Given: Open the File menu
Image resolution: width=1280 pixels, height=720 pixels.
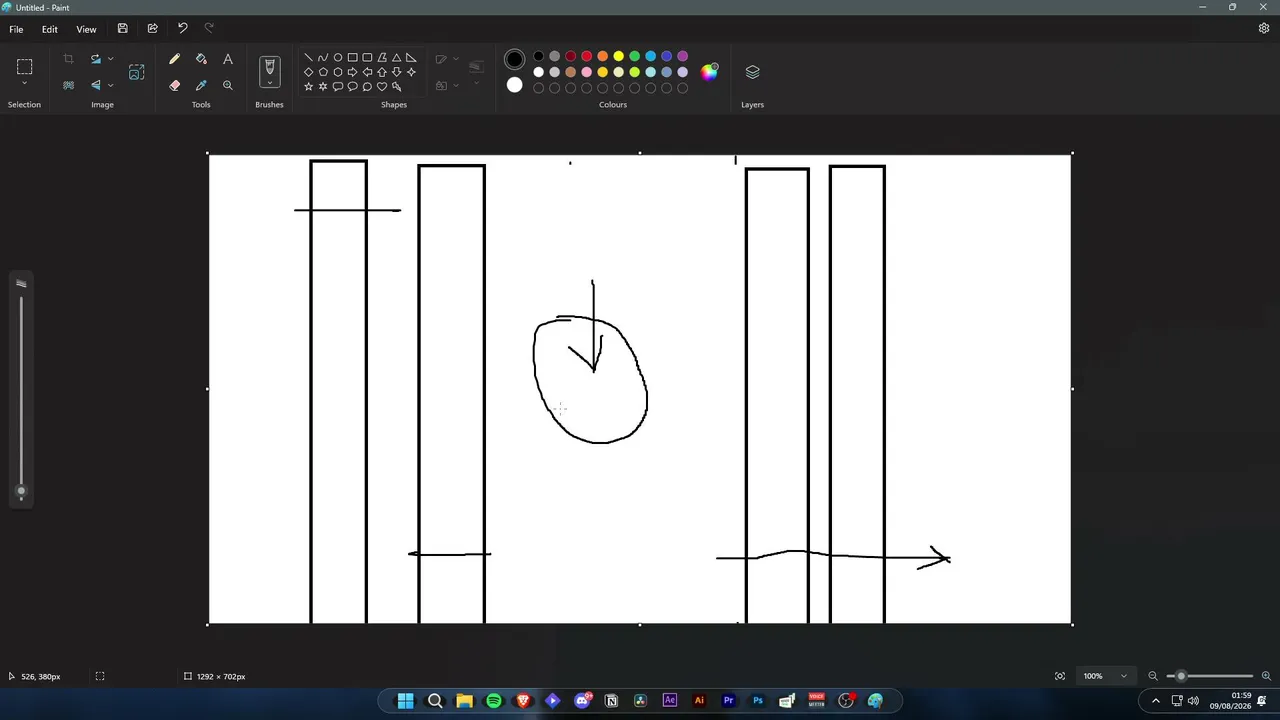Looking at the screenshot, I should [x=16, y=29].
